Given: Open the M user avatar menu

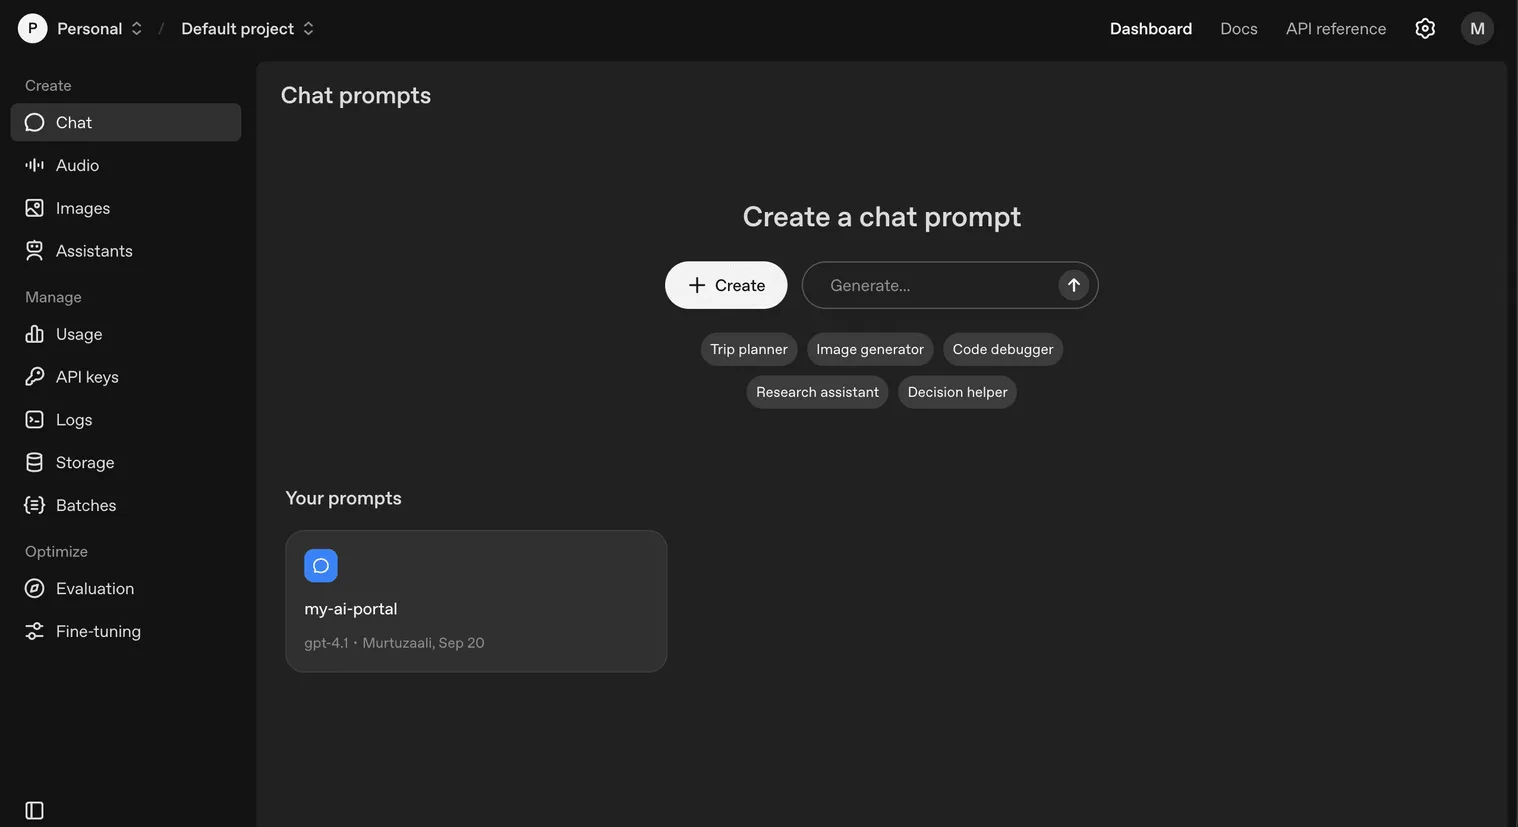Looking at the screenshot, I should click(x=1477, y=29).
